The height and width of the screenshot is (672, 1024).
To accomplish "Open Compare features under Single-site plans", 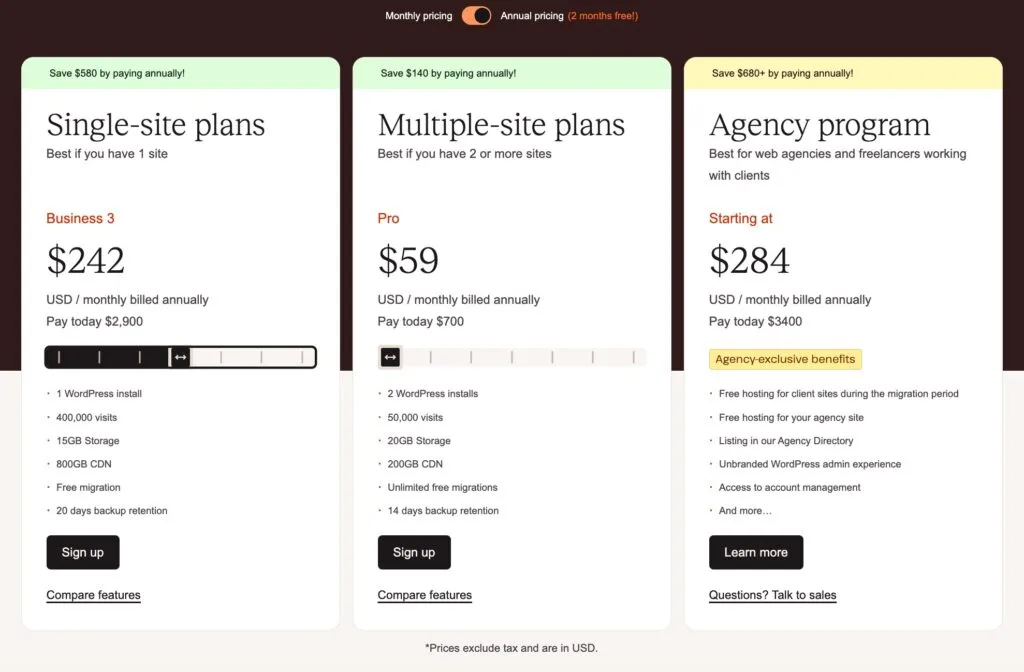I will [x=93, y=595].
